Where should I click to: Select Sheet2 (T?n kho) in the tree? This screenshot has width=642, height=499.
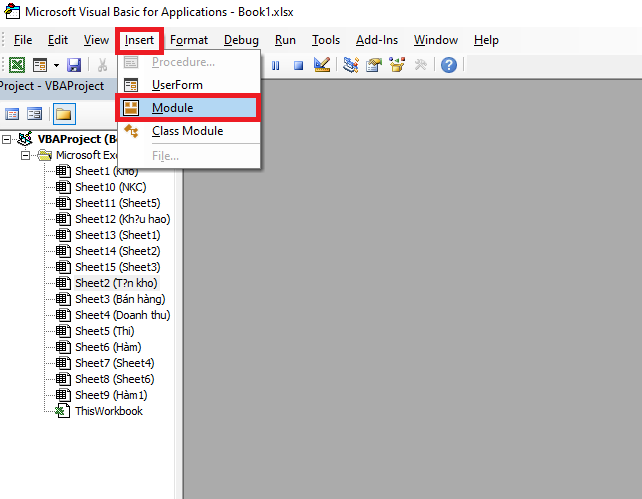116,283
